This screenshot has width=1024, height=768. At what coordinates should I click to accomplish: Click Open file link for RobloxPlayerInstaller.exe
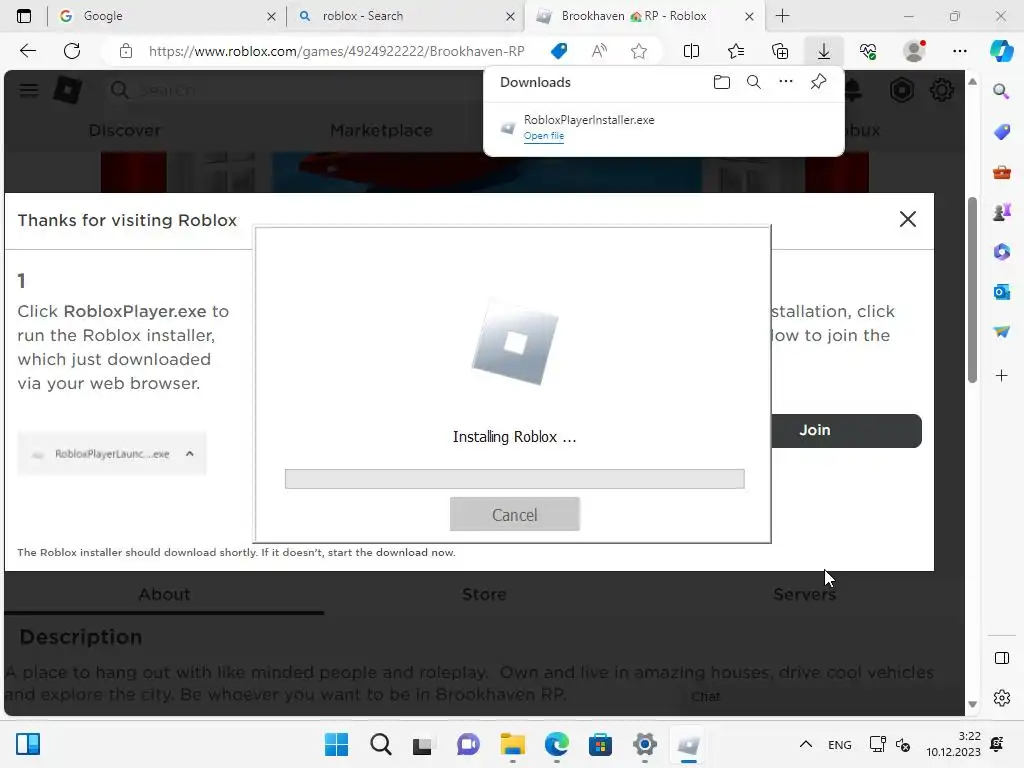(x=543, y=136)
